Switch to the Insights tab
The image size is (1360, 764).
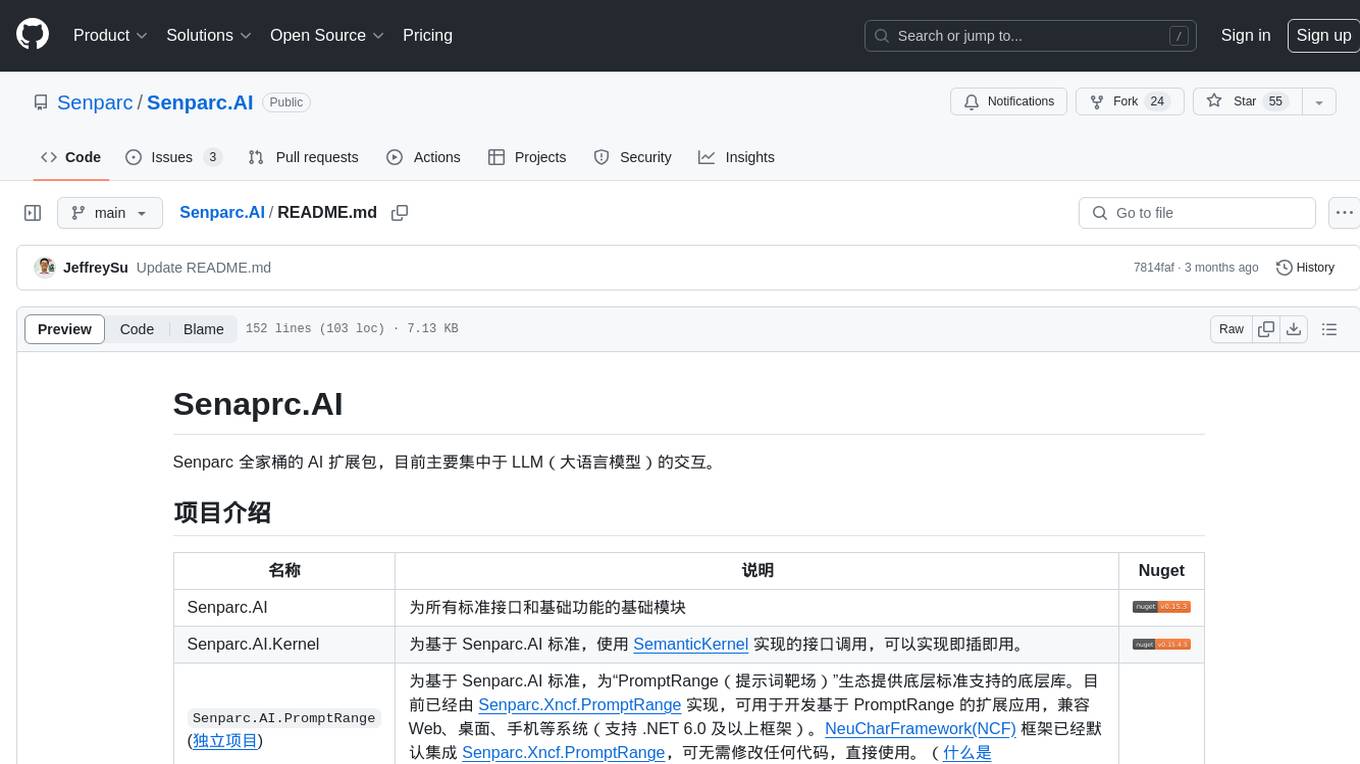click(x=736, y=157)
